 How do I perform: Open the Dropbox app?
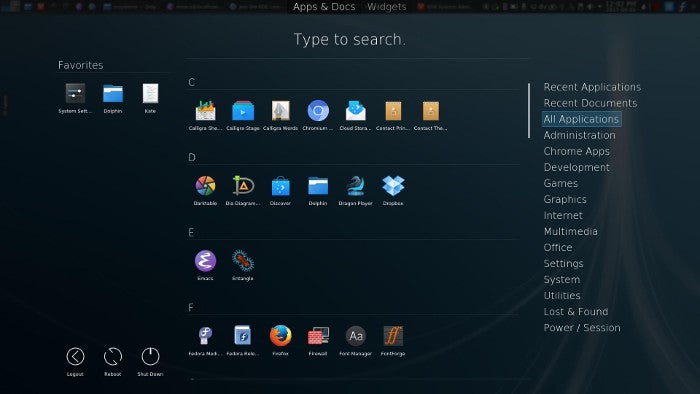(x=393, y=190)
